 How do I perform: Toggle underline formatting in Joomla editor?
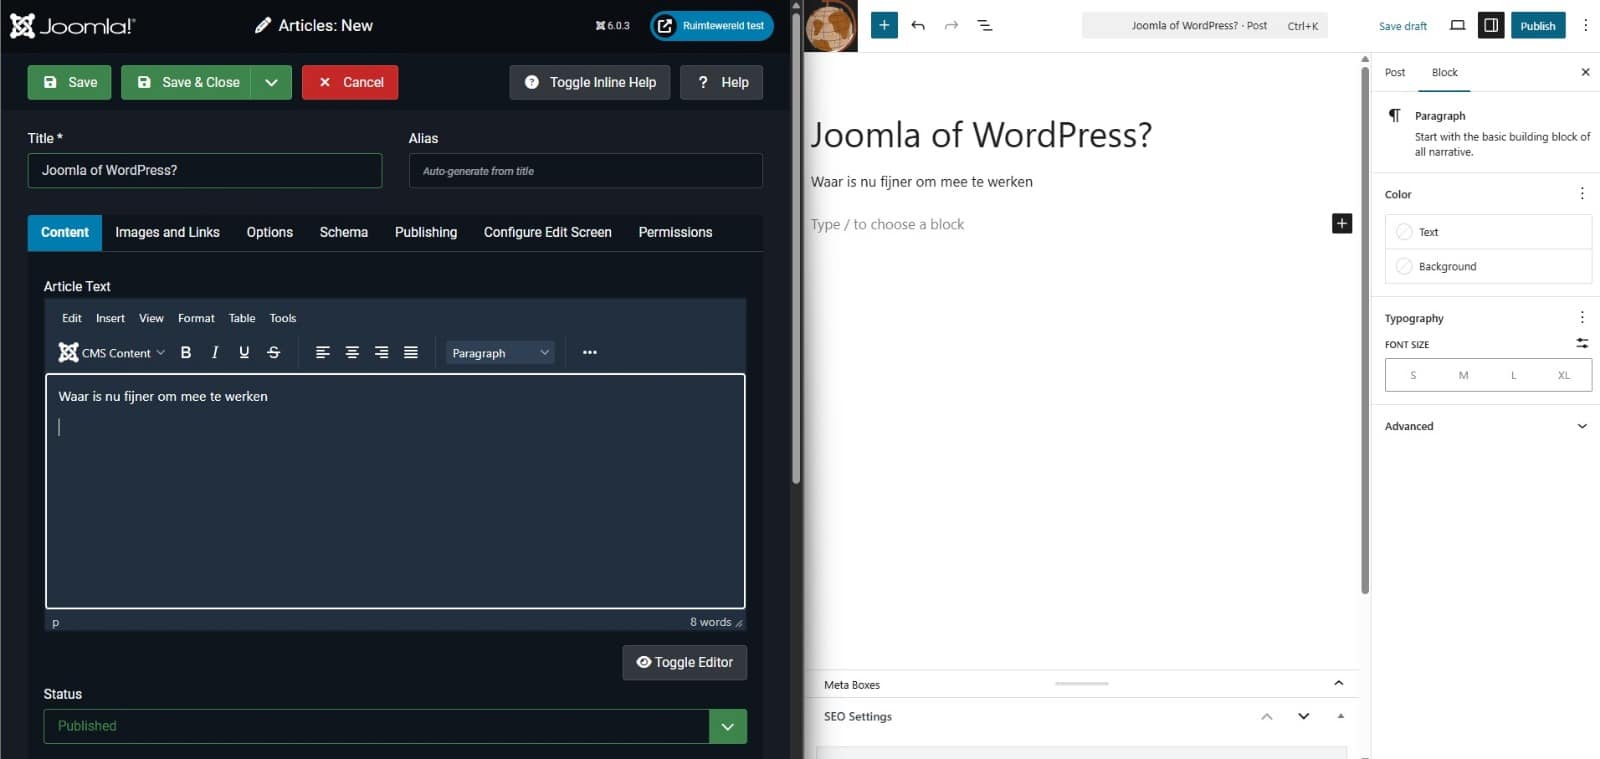click(x=244, y=352)
